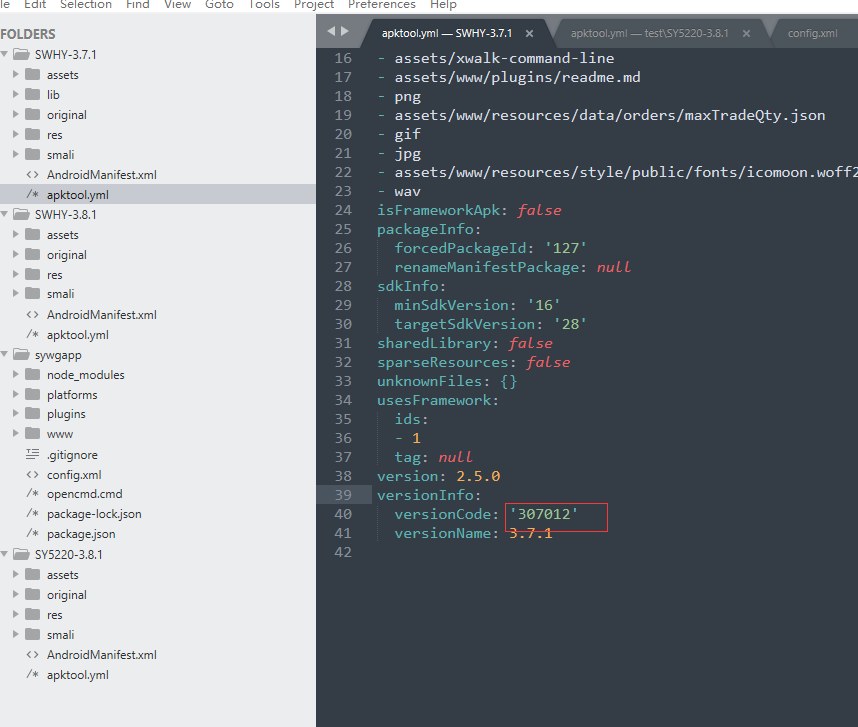Image resolution: width=858 pixels, height=727 pixels.
Task: Go to previous tab with left arrow
Action: (331, 31)
